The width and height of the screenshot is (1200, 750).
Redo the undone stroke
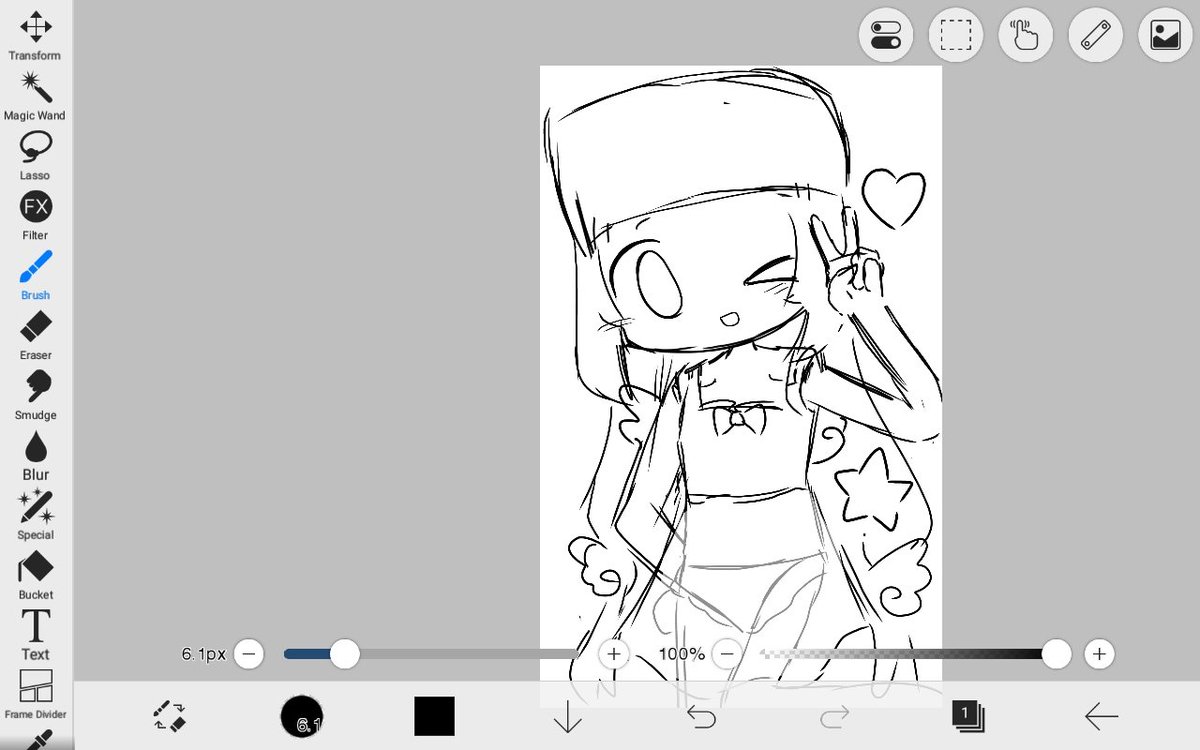click(834, 716)
